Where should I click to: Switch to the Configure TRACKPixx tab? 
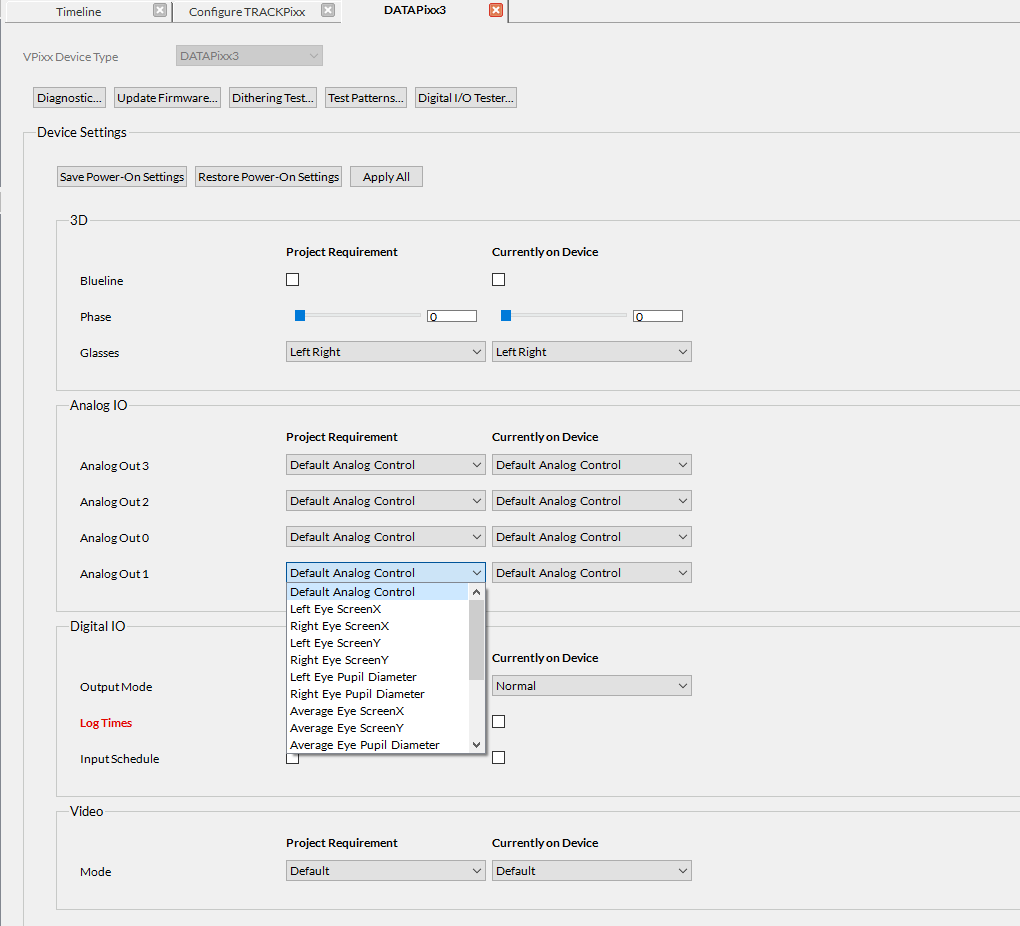pos(247,12)
